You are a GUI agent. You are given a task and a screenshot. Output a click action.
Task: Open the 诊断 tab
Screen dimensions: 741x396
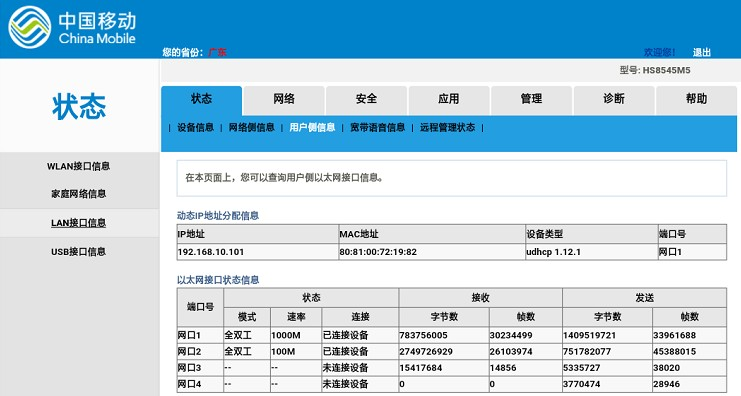click(614, 99)
